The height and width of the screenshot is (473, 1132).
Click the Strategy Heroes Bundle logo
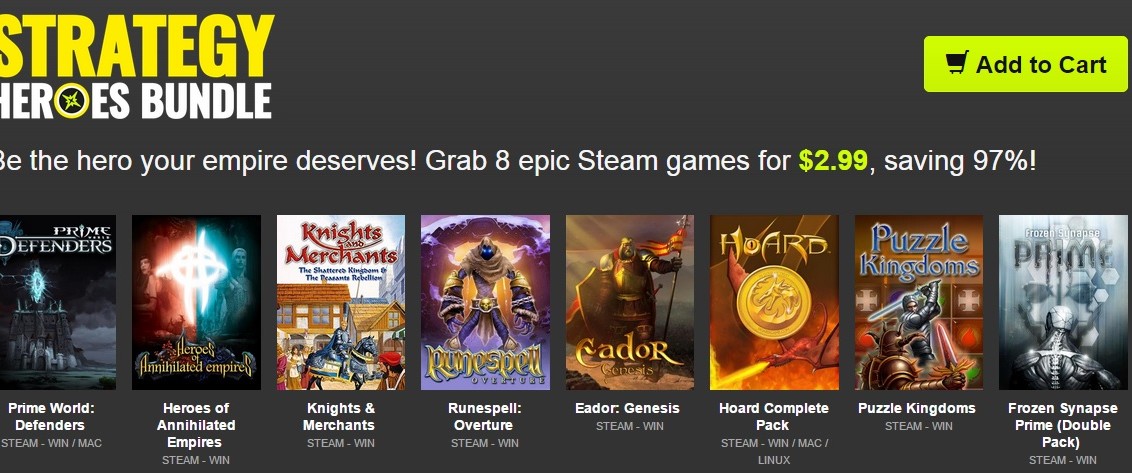pos(136,66)
